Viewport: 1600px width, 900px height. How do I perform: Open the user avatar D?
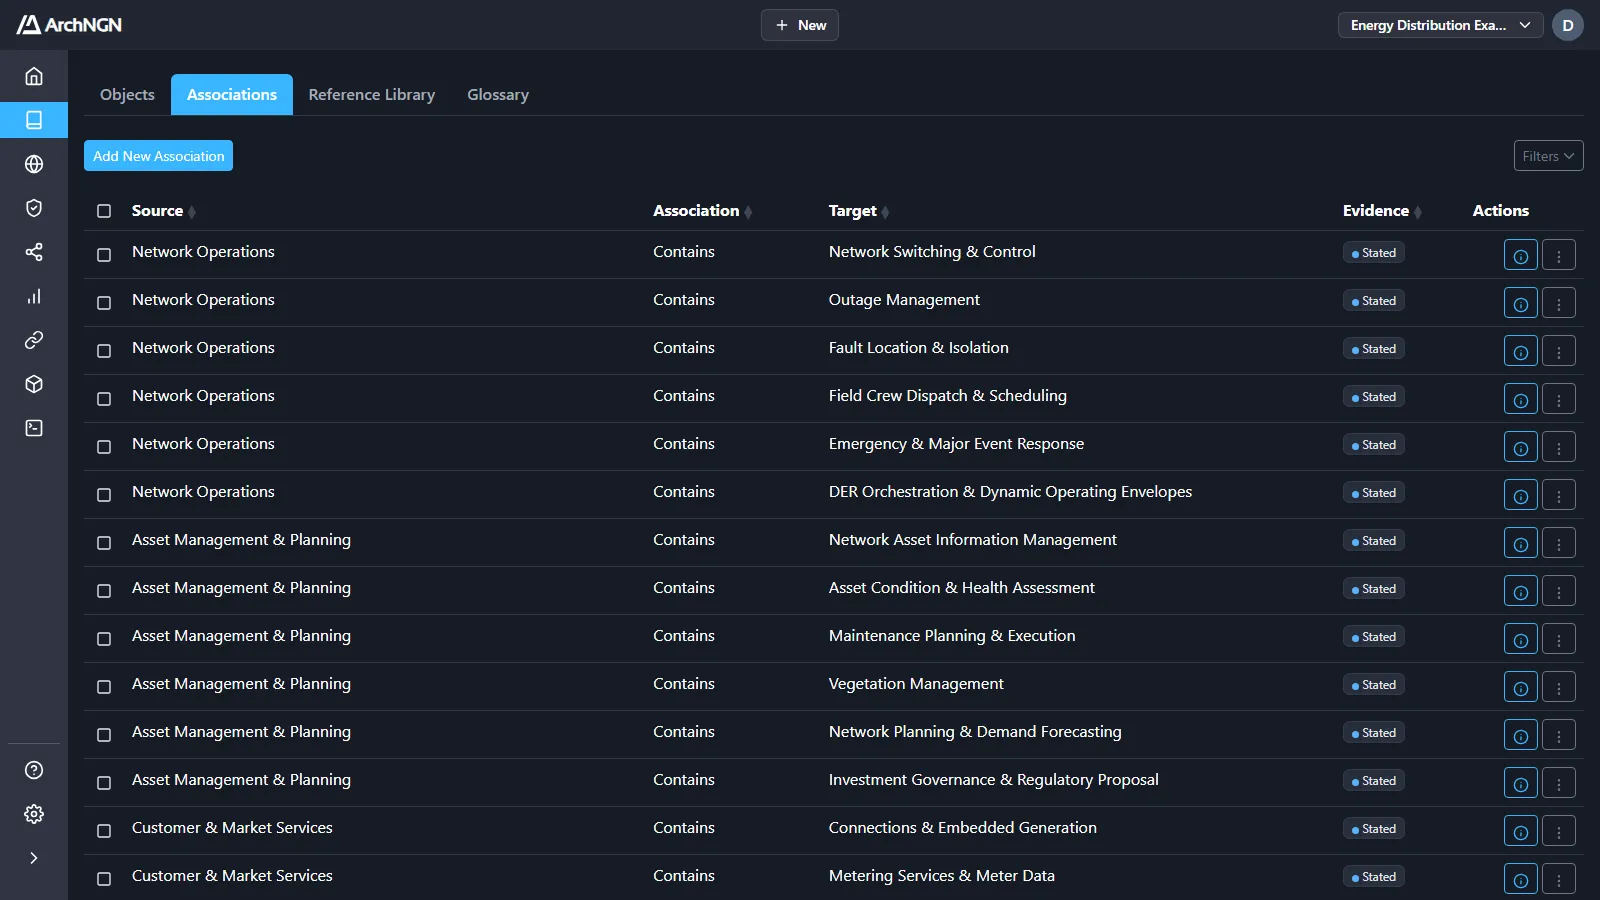(x=1568, y=25)
